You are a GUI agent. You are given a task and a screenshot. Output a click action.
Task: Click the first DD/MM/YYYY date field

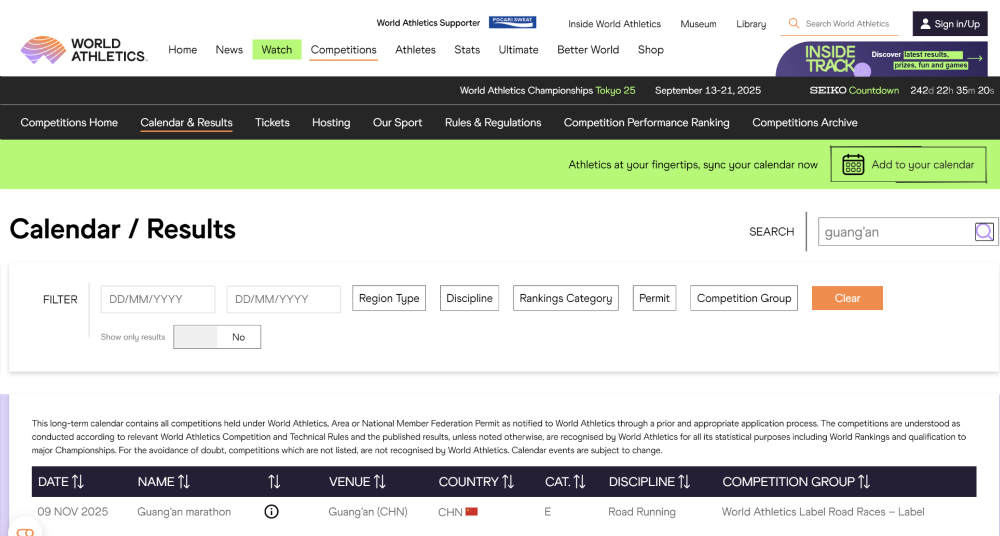pyautogui.click(x=158, y=299)
